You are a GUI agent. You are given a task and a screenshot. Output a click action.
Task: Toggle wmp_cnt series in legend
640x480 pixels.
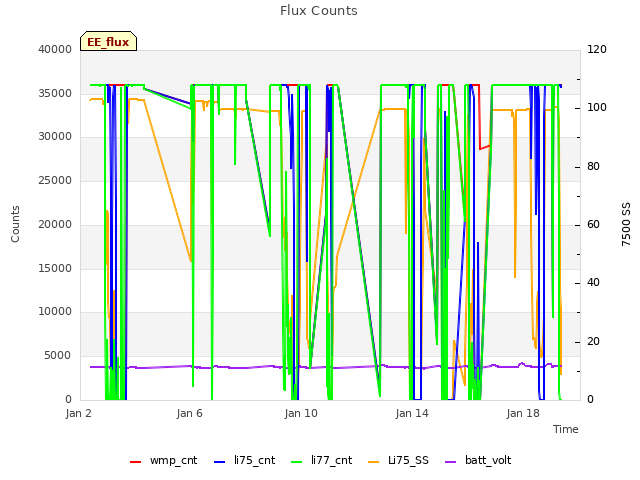[163, 460]
